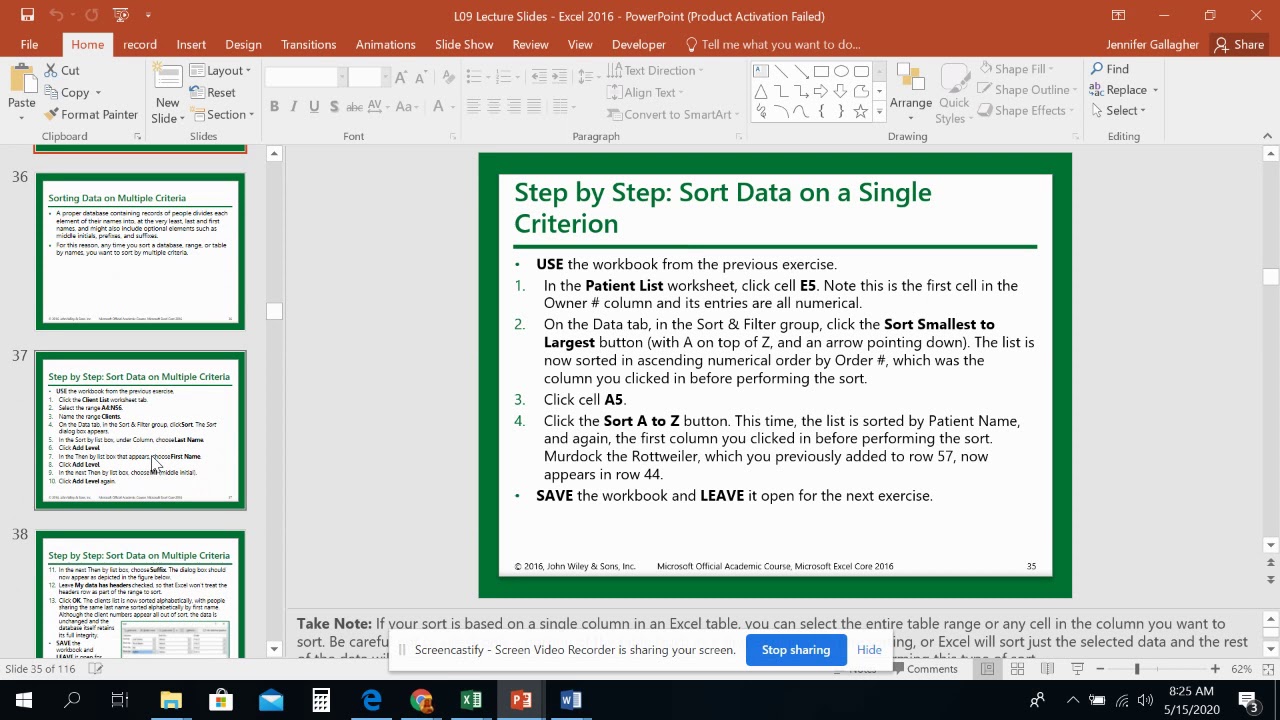This screenshot has height=720, width=1280.
Task: Switch to Slide Sorter view
Action: [1017, 669]
